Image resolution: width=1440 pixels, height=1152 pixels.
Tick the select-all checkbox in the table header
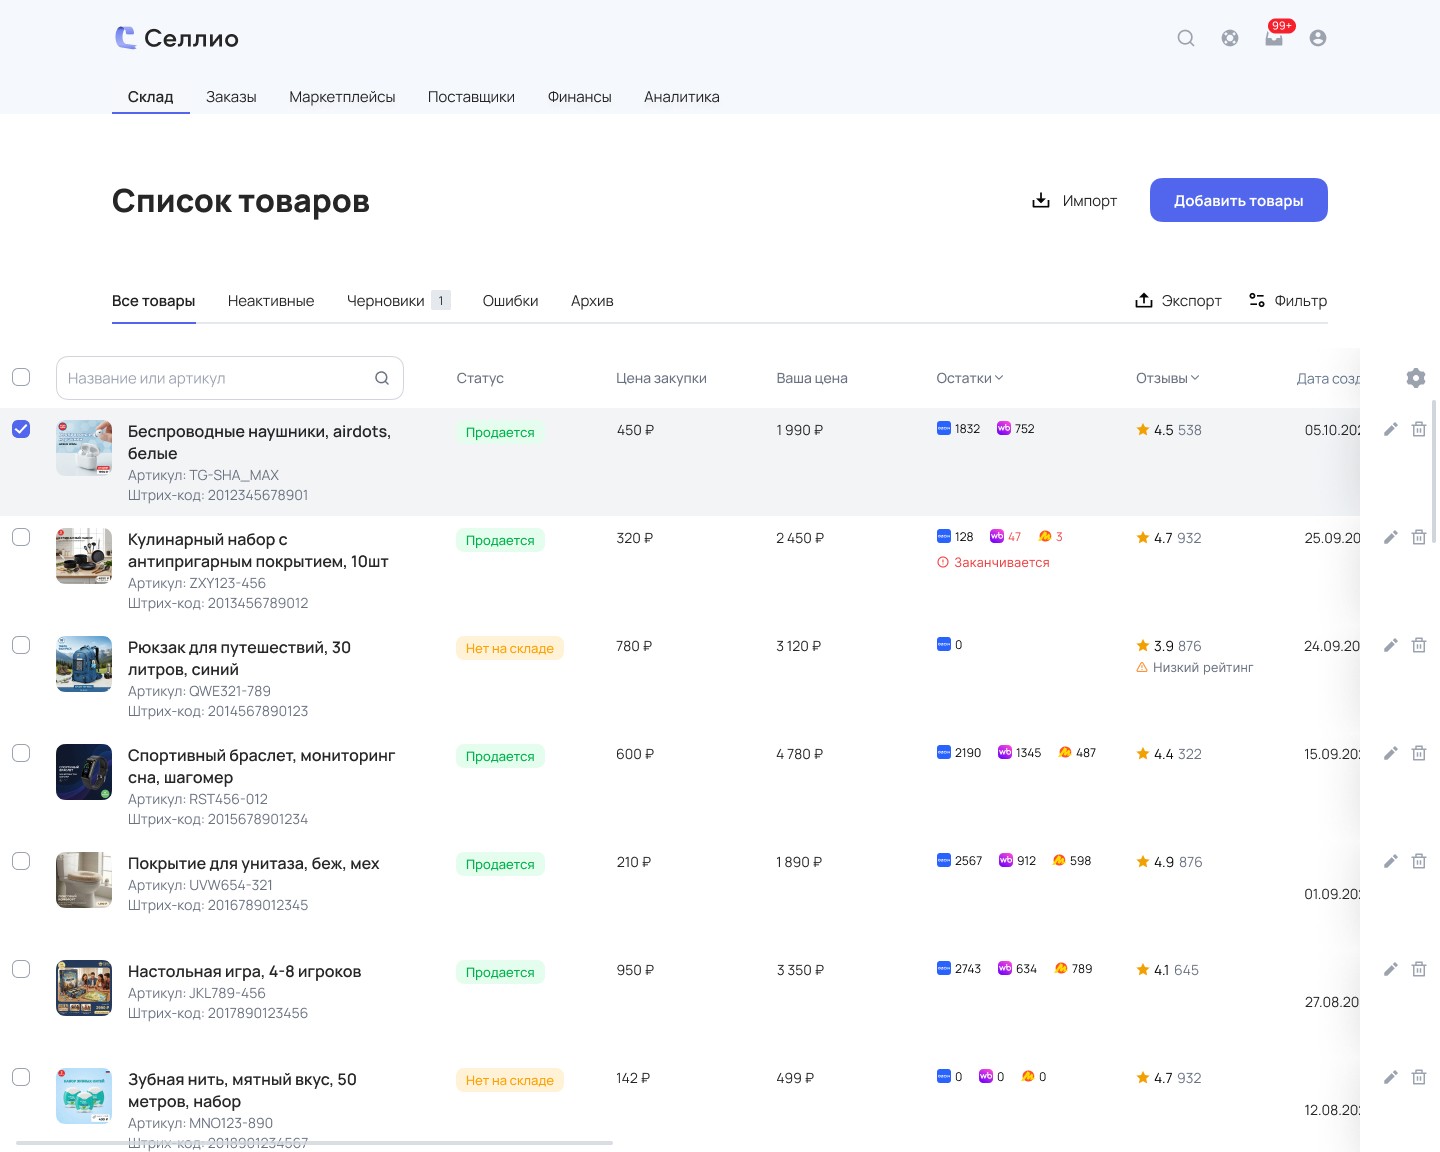pos(21,377)
